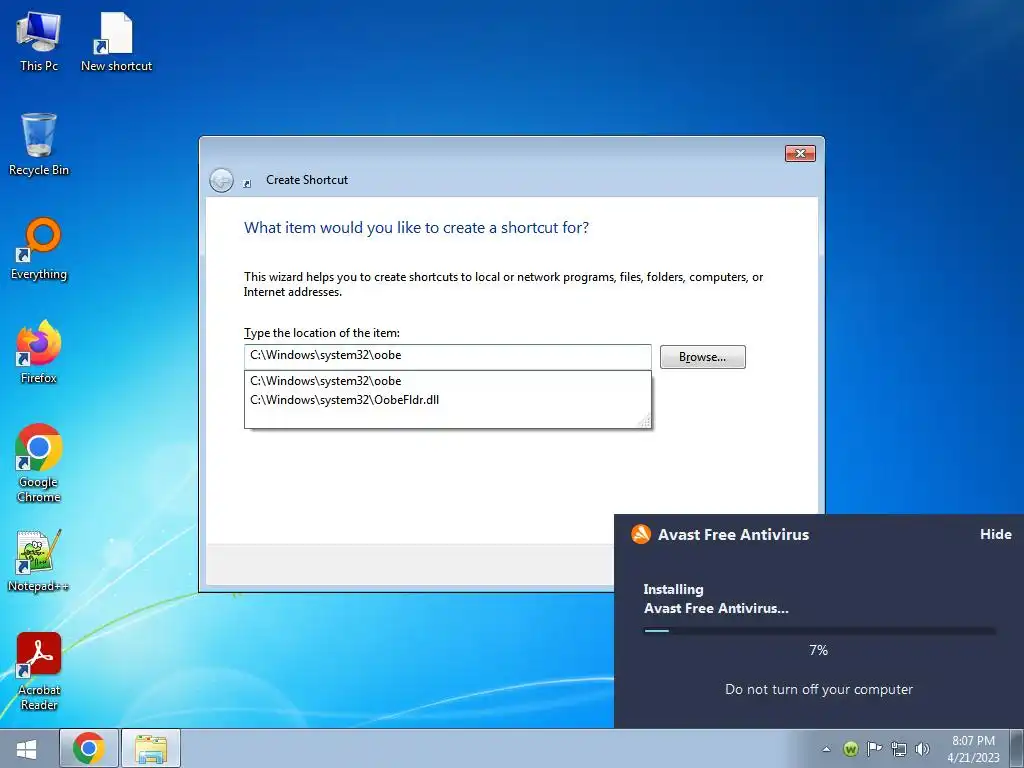
Task: Open the Windows Start menu
Action: [27, 748]
